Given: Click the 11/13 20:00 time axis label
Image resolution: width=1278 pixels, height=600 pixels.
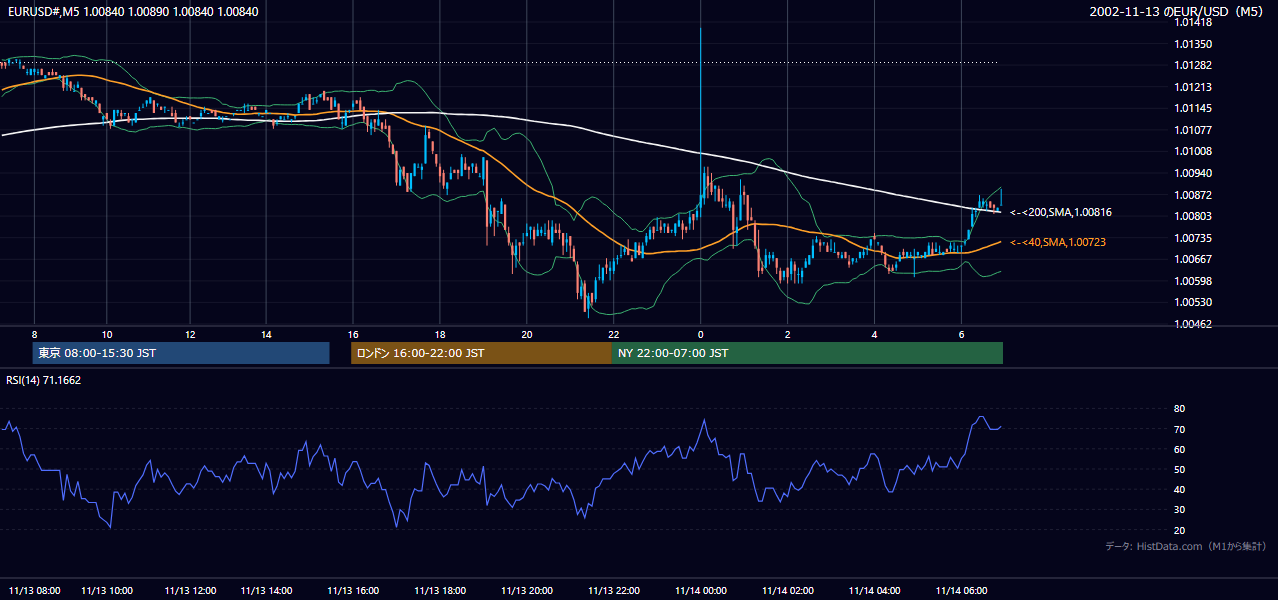Looking at the screenshot, I should (x=527, y=591).
